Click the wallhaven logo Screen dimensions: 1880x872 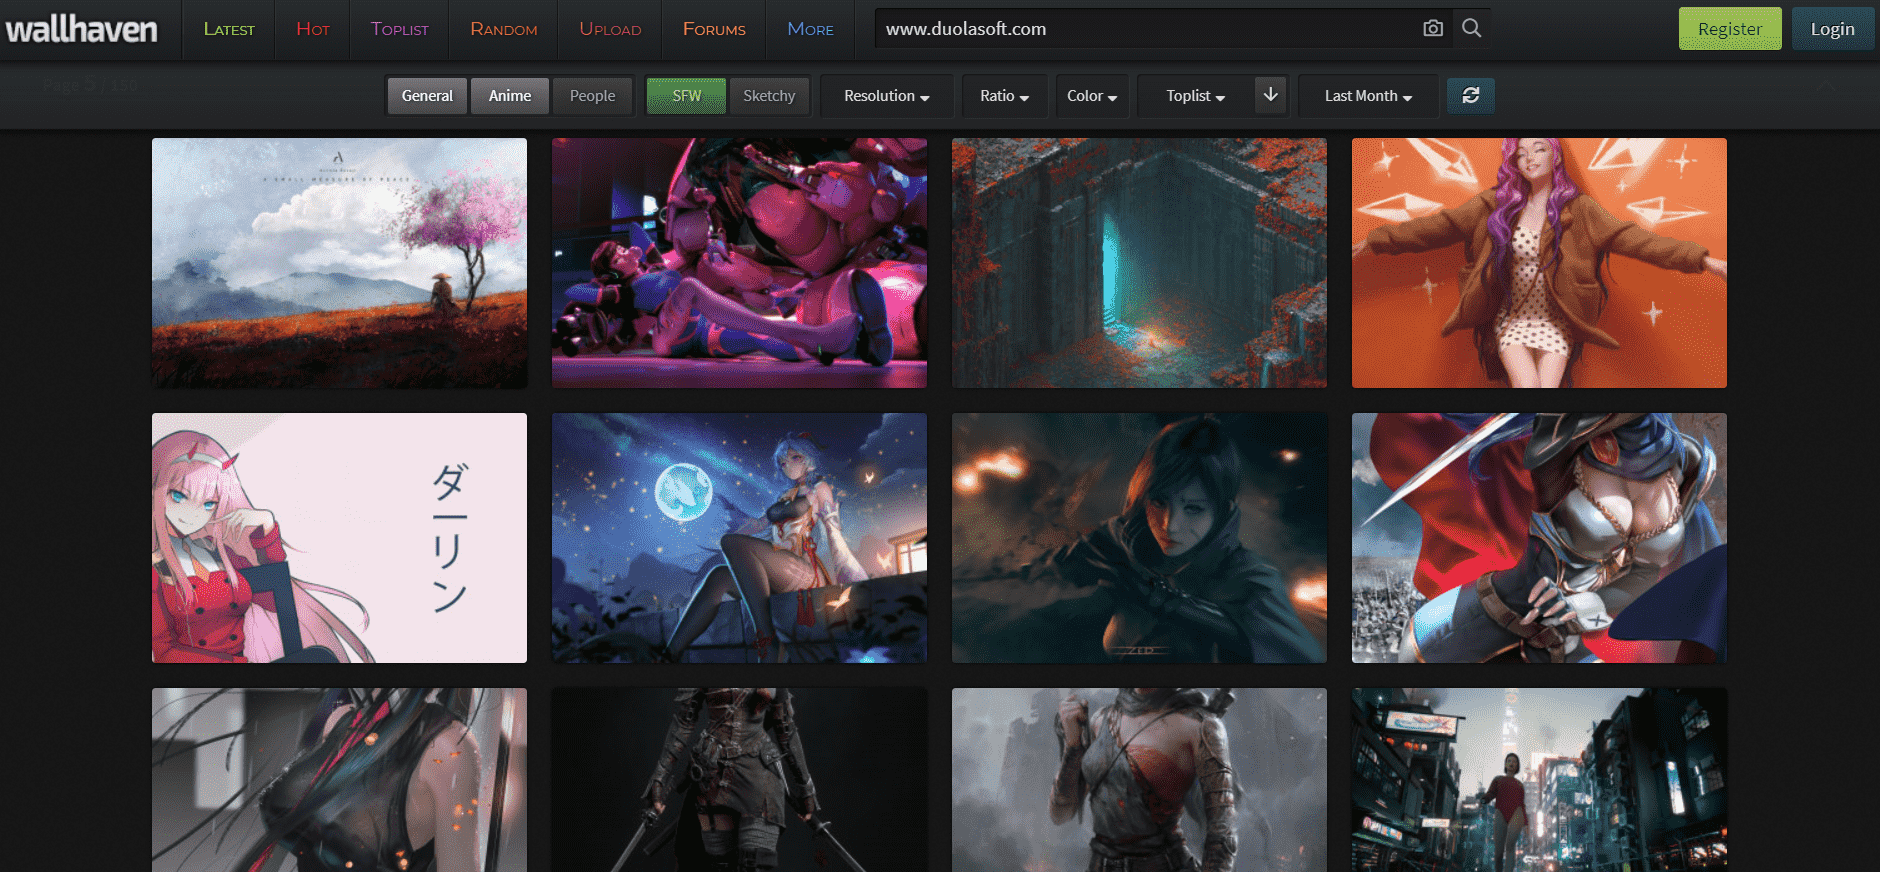coord(82,29)
